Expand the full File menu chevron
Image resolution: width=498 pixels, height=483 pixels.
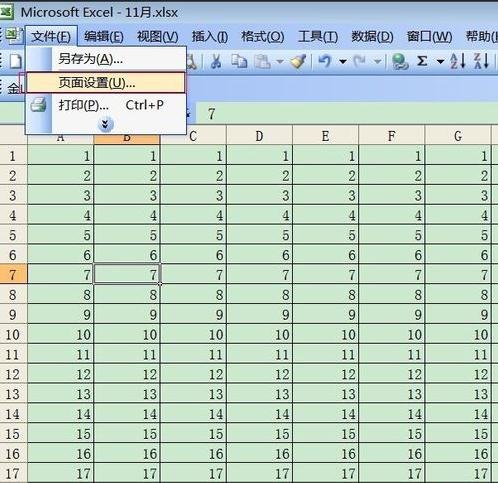click(106, 125)
